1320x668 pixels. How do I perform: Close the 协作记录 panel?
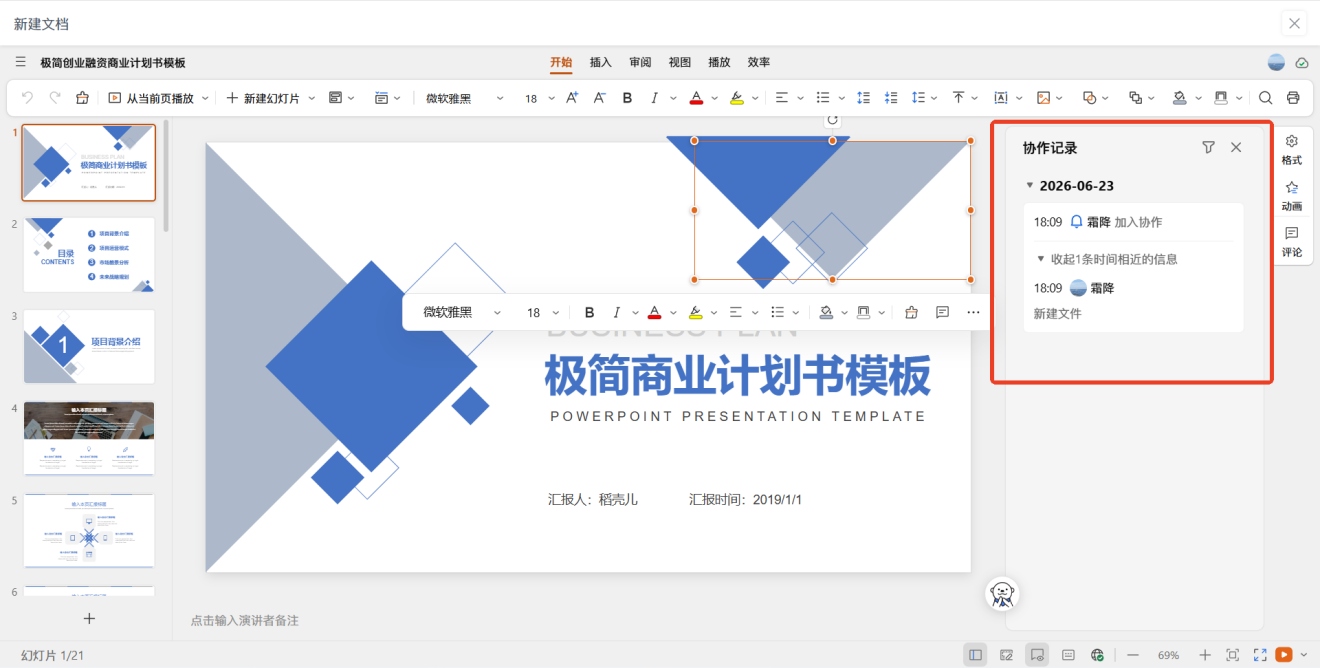pos(1236,147)
